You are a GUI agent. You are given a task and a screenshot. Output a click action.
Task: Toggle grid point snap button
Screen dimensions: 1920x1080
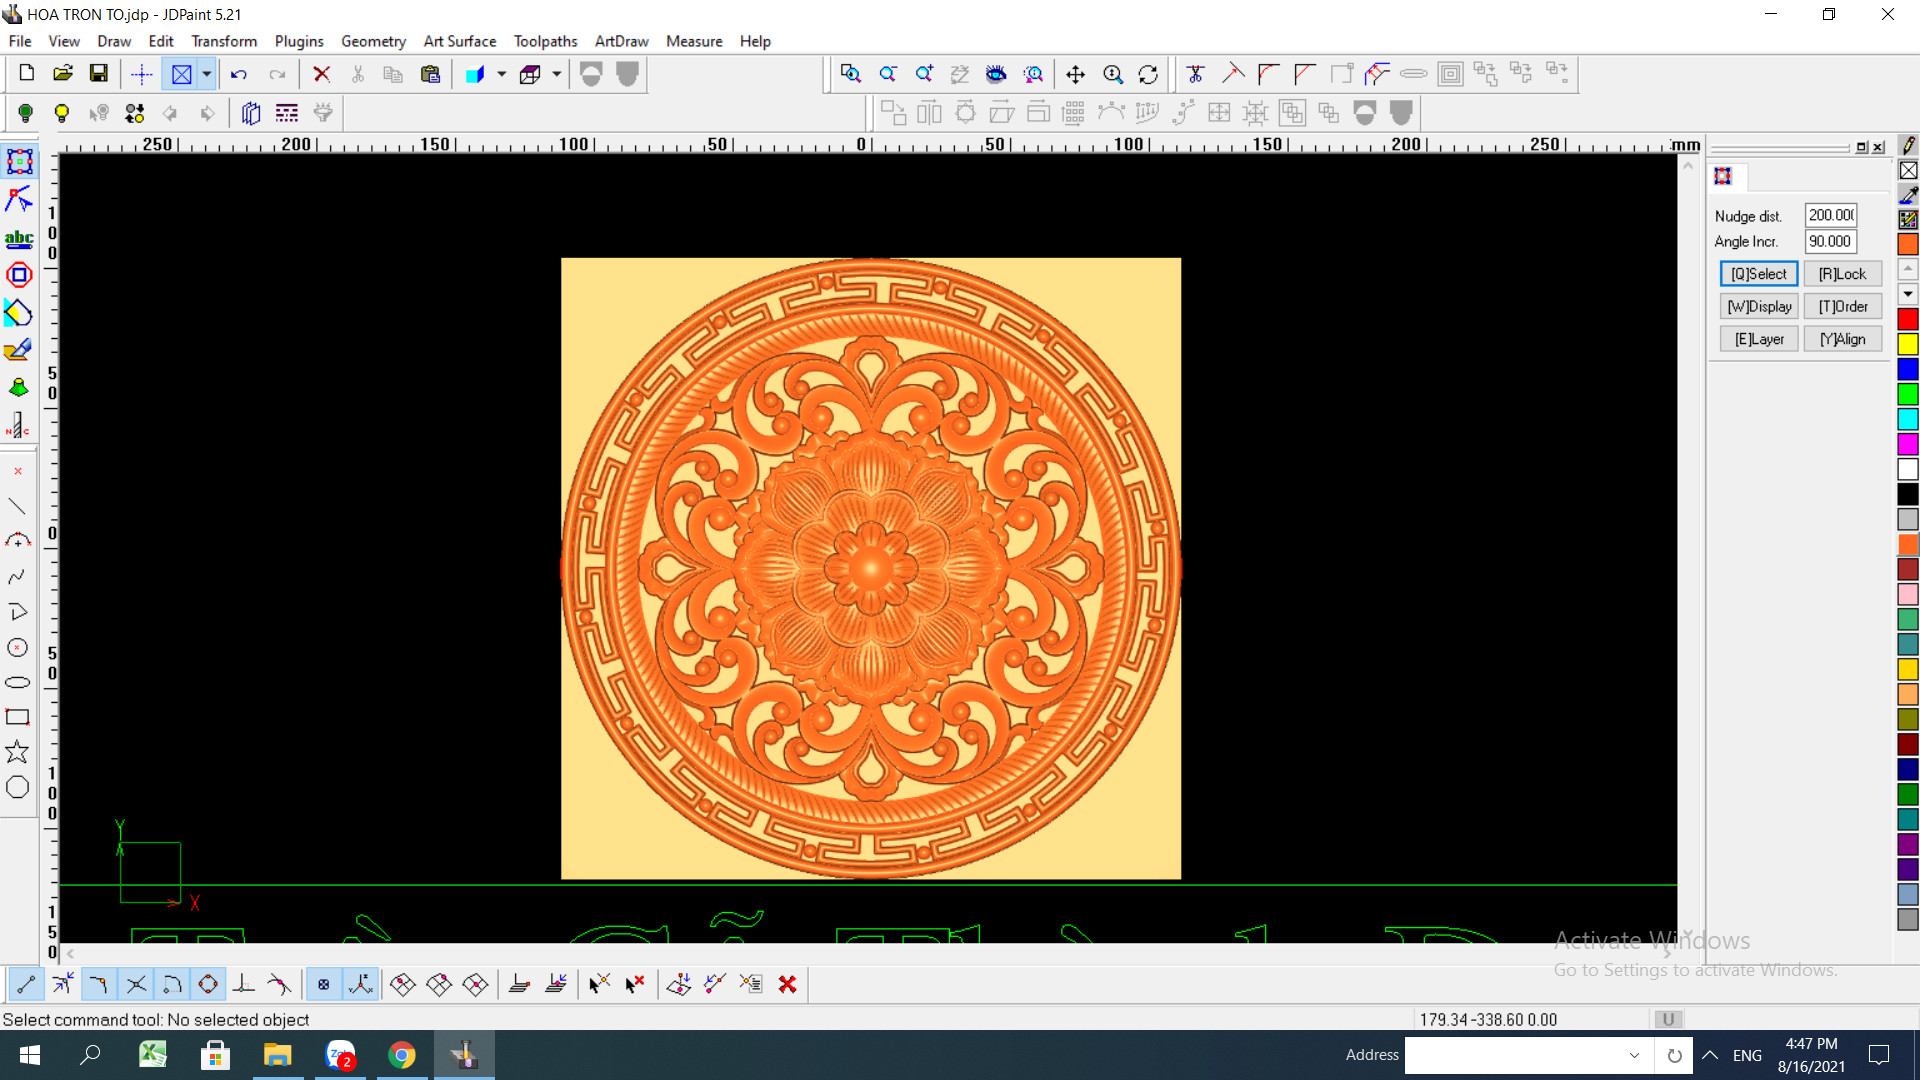(x=323, y=984)
